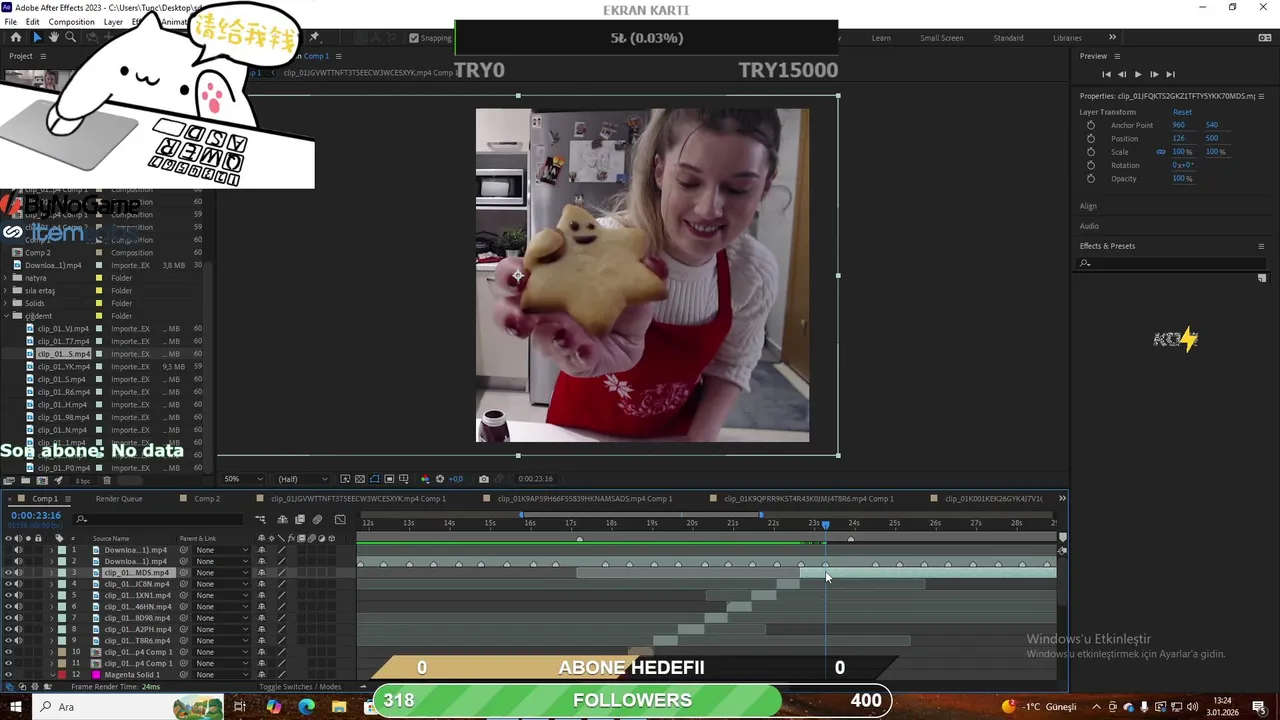This screenshot has height=720, width=1280.
Task: Open the Audio panel
Action: click(x=1089, y=226)
